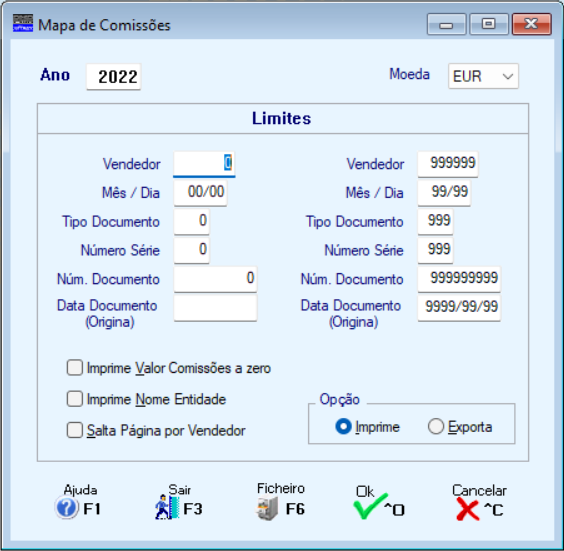Click the starting Mês / Dia field 00/00
Image resolution: width=564 pixels, height=551 pixels.
pos(200,192)
